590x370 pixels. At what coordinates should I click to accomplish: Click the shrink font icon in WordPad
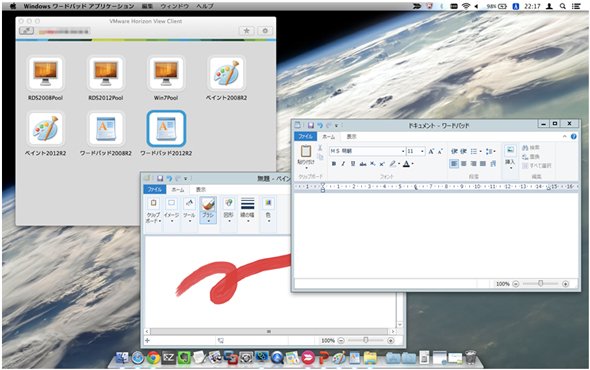pos(439,151)
